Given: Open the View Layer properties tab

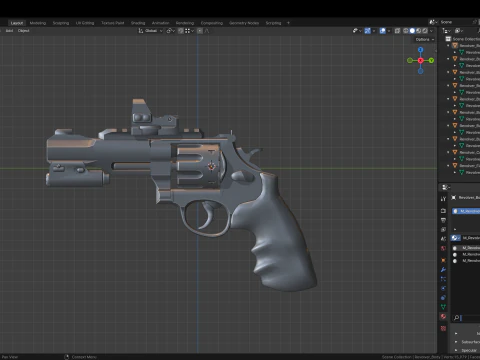Looking at the screenshot, I should (x=443, y=229).
